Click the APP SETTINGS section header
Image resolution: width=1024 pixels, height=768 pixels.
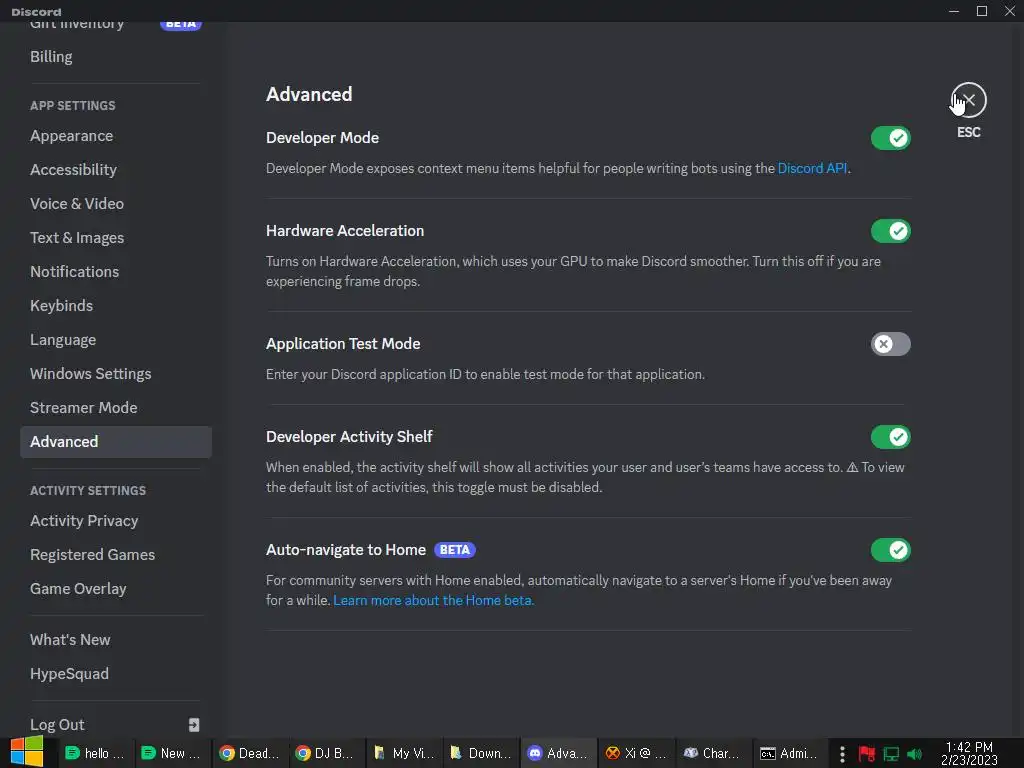[x=72, y=105]
